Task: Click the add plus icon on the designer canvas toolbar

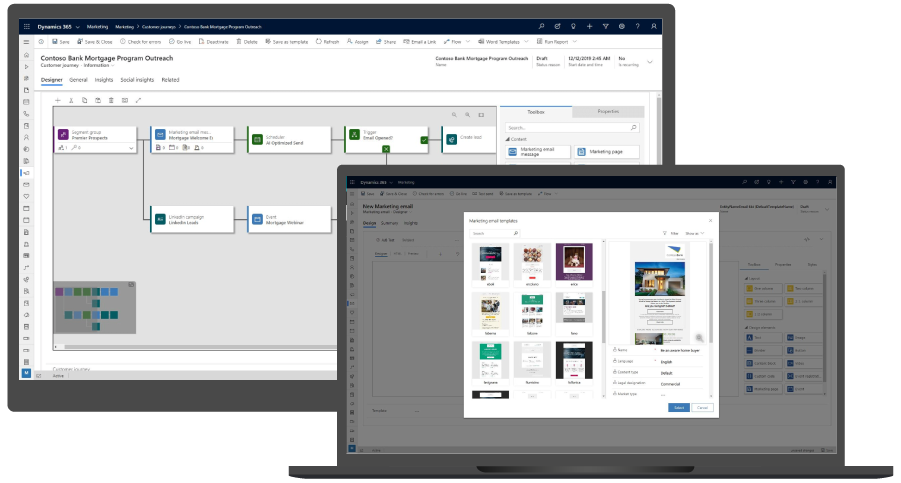Action: [x=57, y=101]
